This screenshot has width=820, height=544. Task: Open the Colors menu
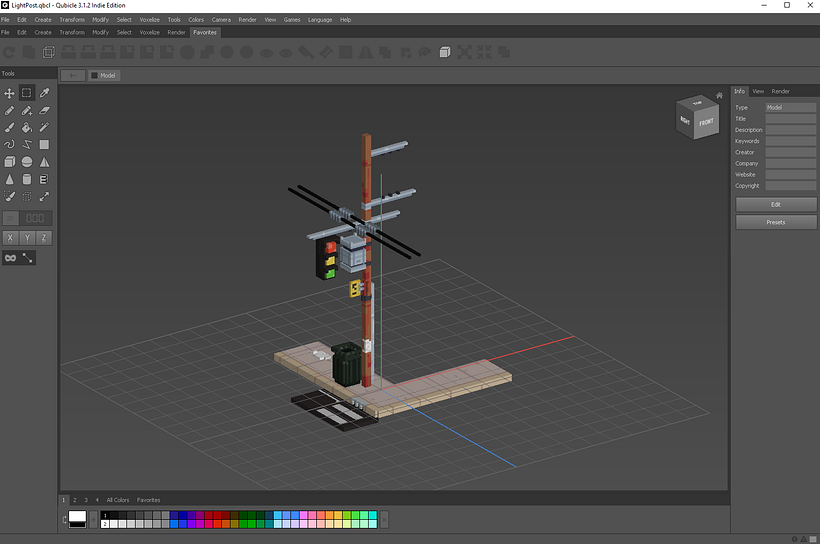[x=196, y=20]
